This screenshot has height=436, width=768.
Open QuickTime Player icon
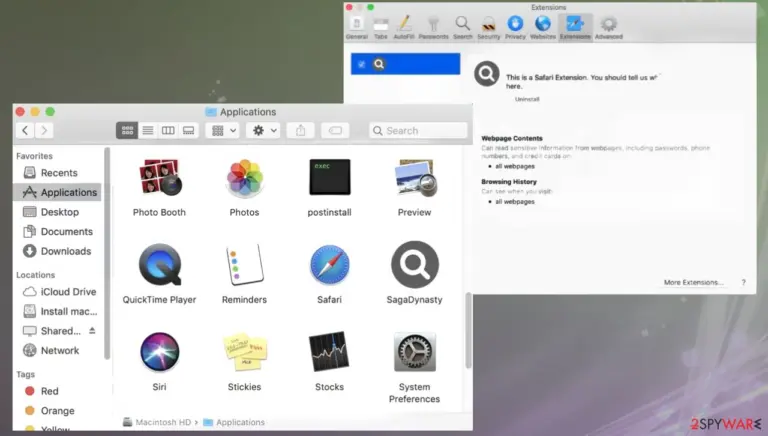(x=160, y=265)
